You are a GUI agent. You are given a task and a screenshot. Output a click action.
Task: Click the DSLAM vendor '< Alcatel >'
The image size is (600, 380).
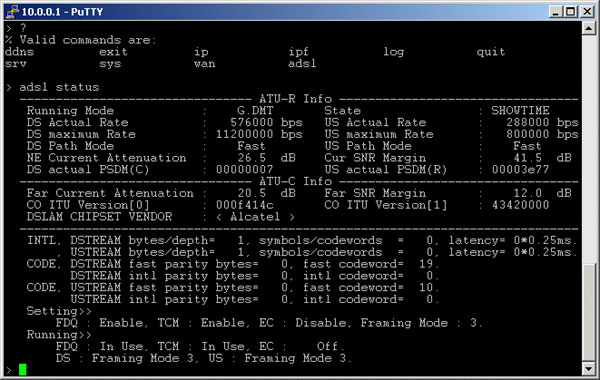pyautogui.click(x=255, y=217)
